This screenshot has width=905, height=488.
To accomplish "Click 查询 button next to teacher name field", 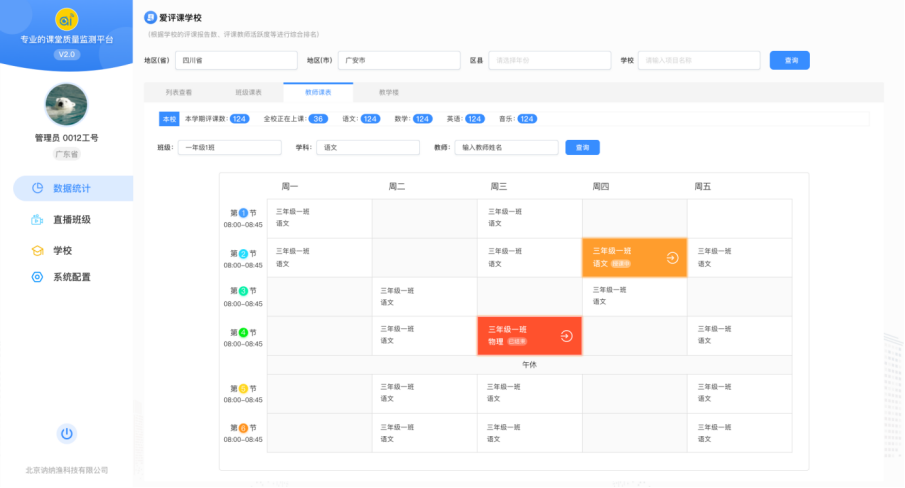I will (582, 147).
